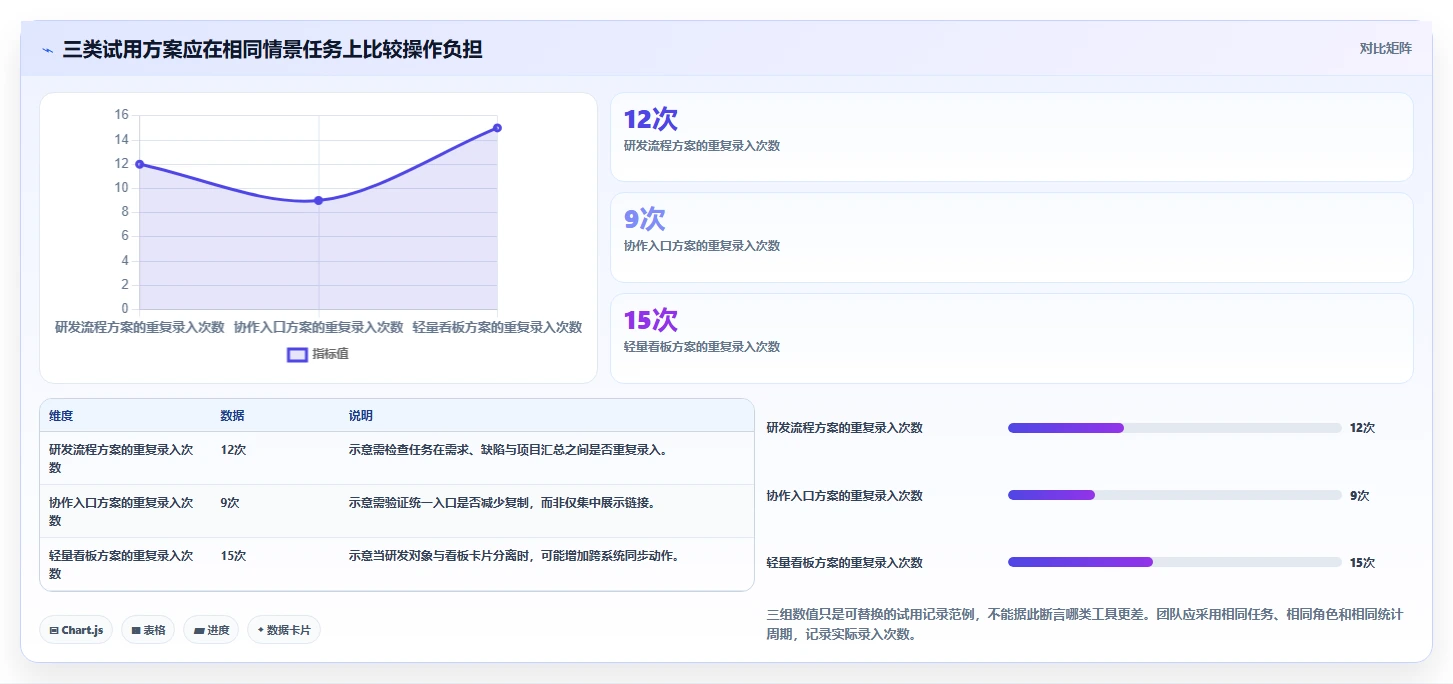Image resolution: width=1453 pixels, height=684 pixels.
Task: Click x-axis label 研发流程方案的重复录入次数 on chart
Action: click(140, 327)
